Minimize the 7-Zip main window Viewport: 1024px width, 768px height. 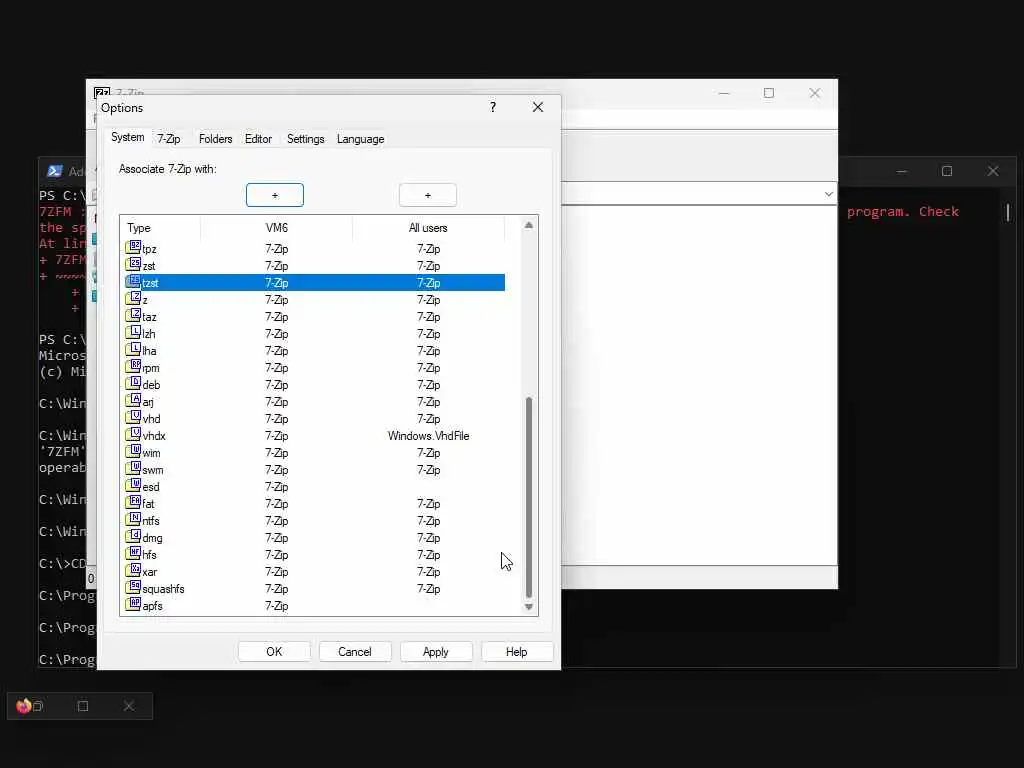[x=724, y=93]
